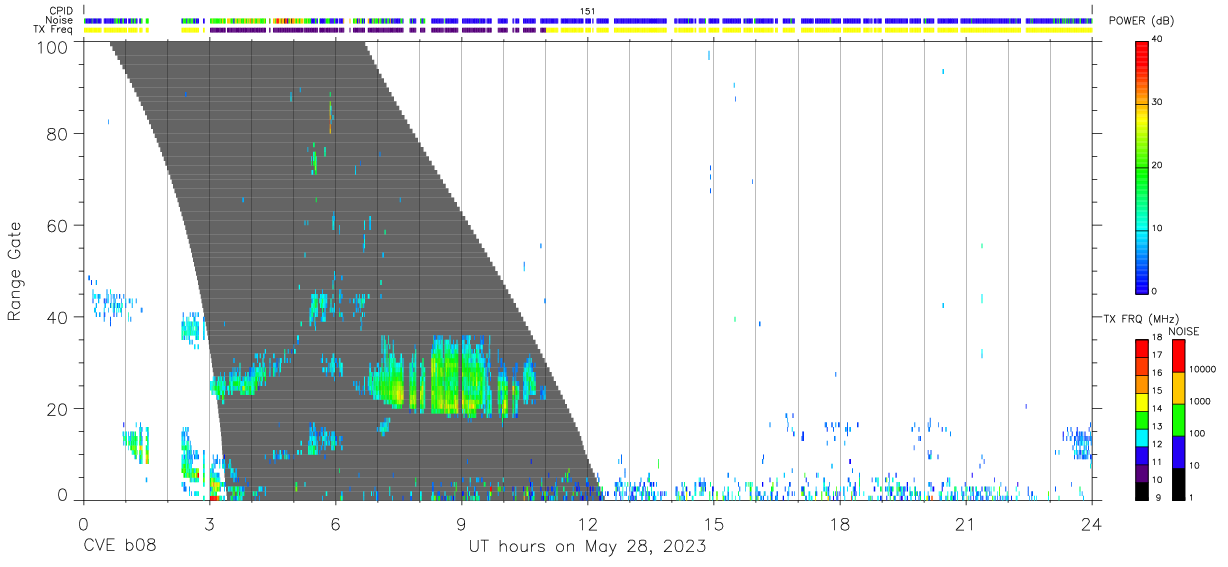Screen dimensions: 1228x567
Task: Click the CVE b08 radar beam label
Action: (119, 547)
